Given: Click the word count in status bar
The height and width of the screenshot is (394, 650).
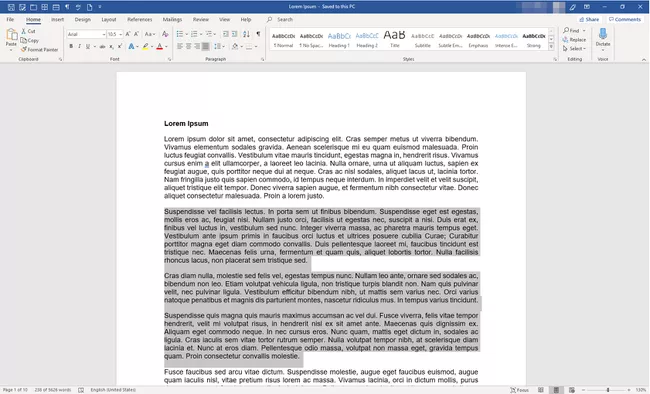Looking at the screenshot, I should click(53, 390).
